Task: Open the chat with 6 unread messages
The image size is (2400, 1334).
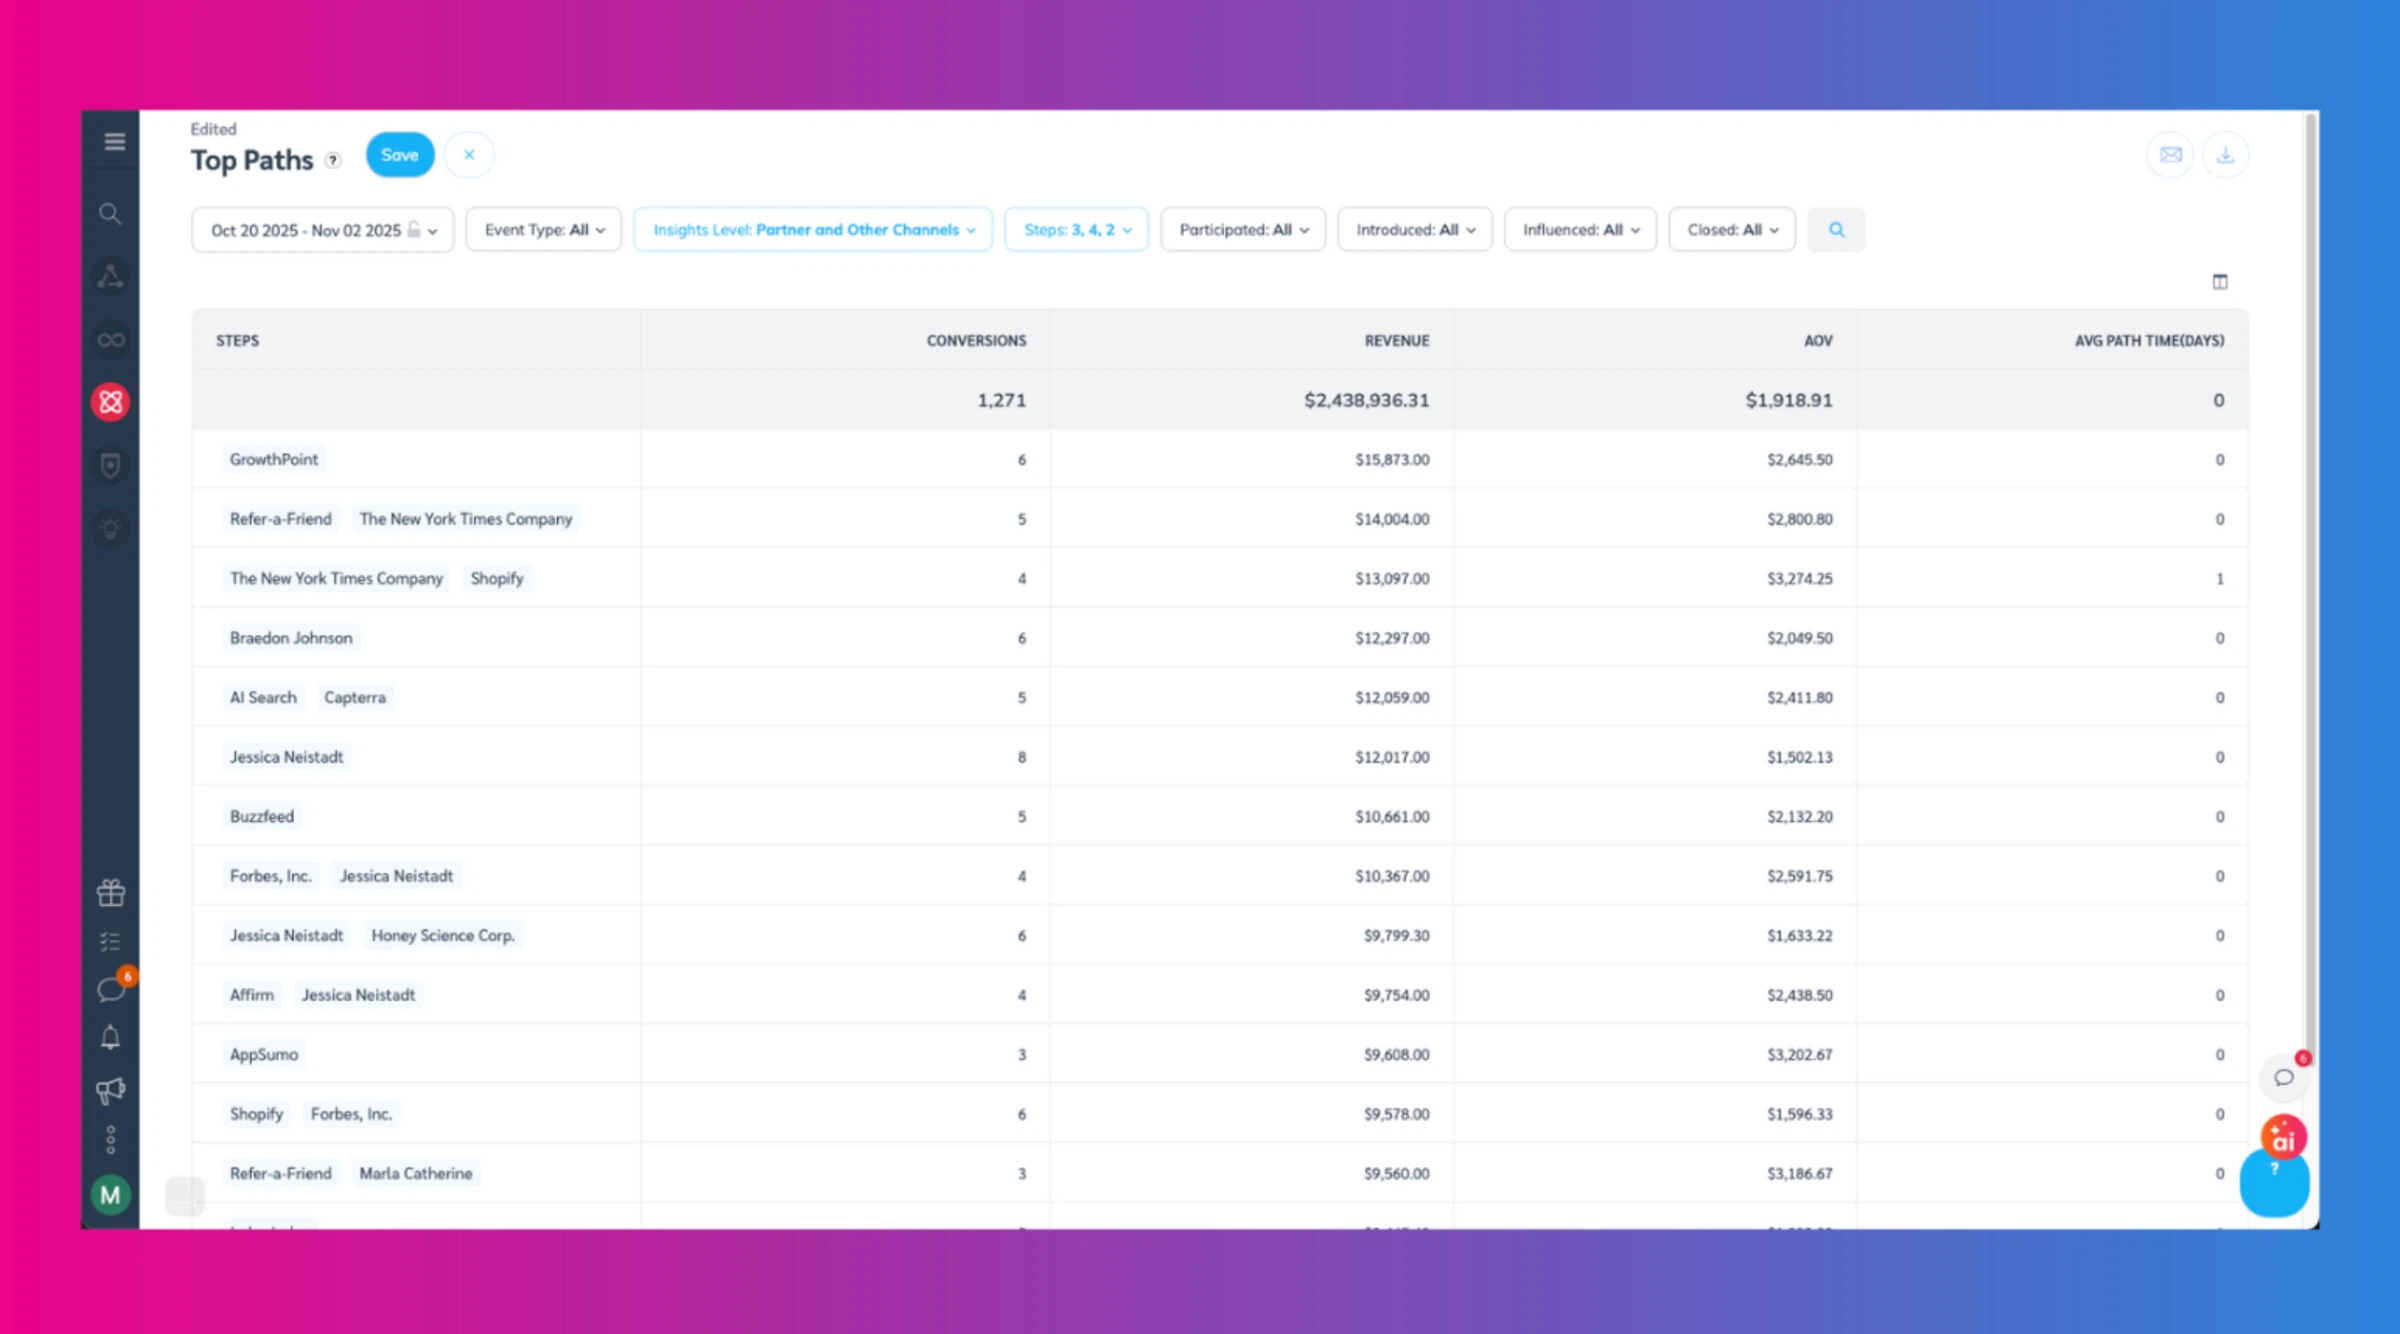Action: click(110, 989)
